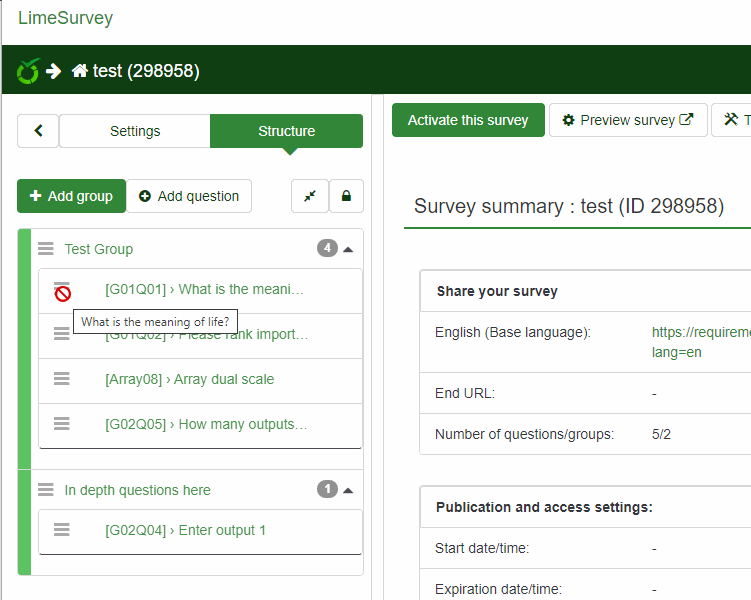Click the LimeSurvey logo icon in header
This screenshot has width=751, height=600.
28,71
